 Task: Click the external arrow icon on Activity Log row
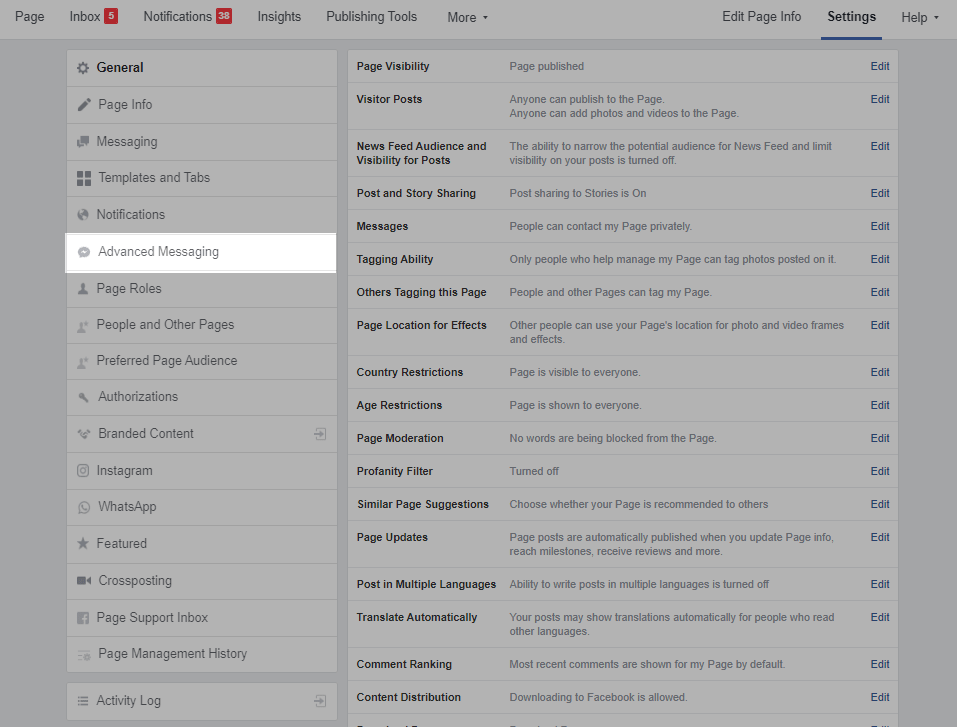click(x=320, y=701)
